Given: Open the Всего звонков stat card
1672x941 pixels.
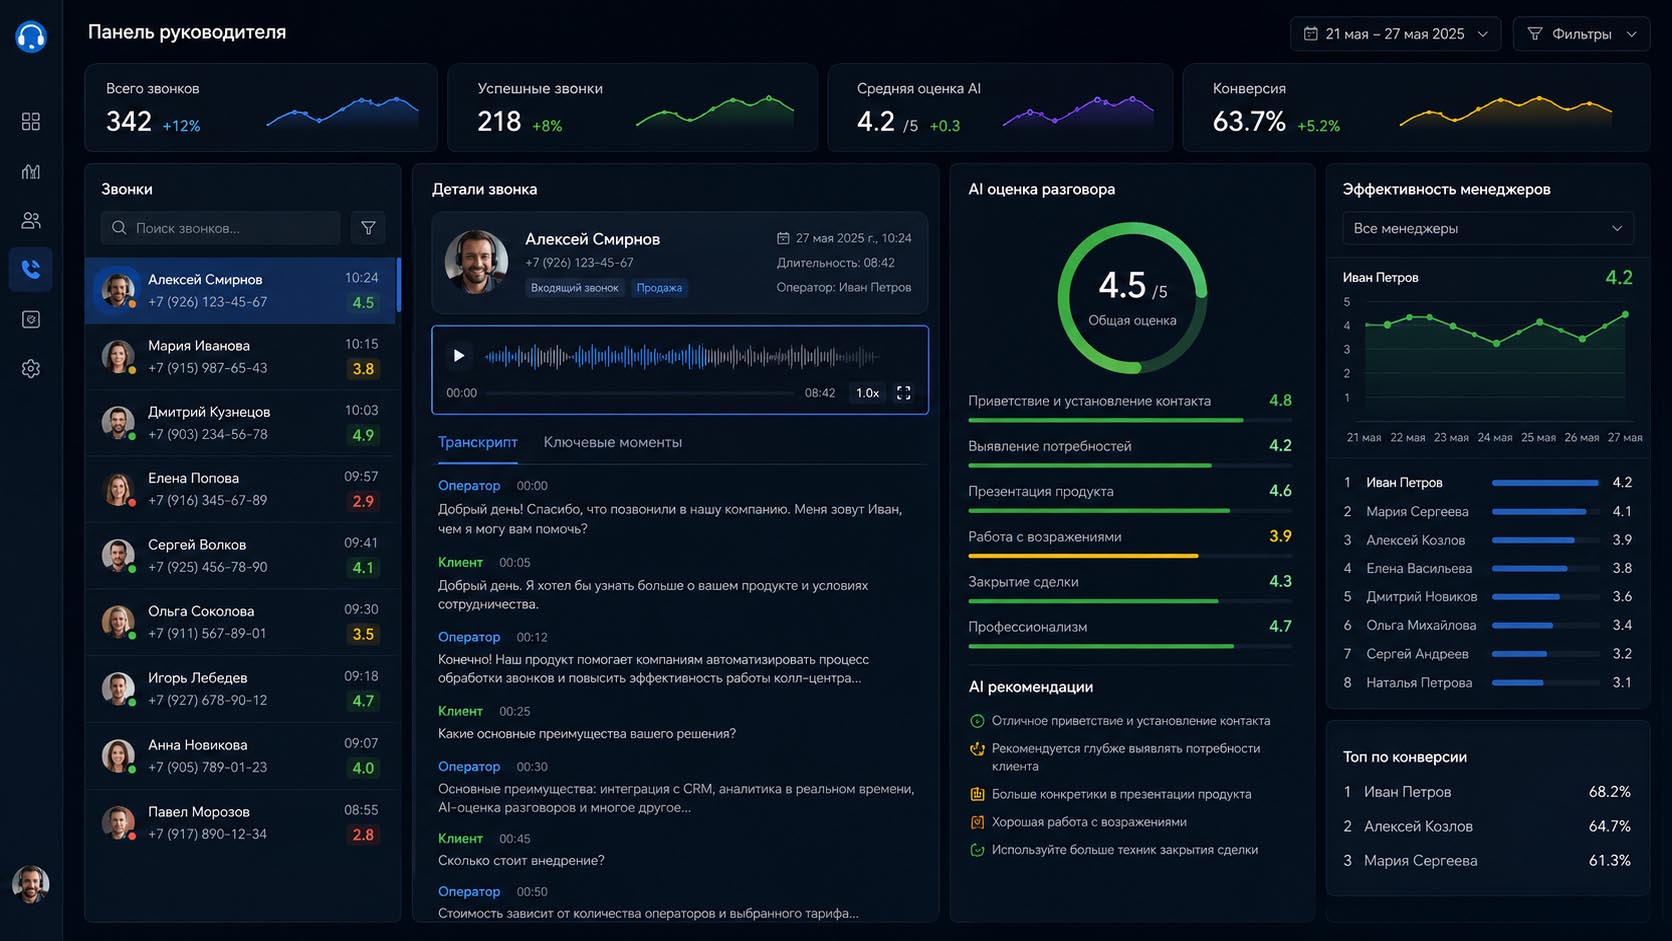Looking at the screenshot, I should coord(261,108).
